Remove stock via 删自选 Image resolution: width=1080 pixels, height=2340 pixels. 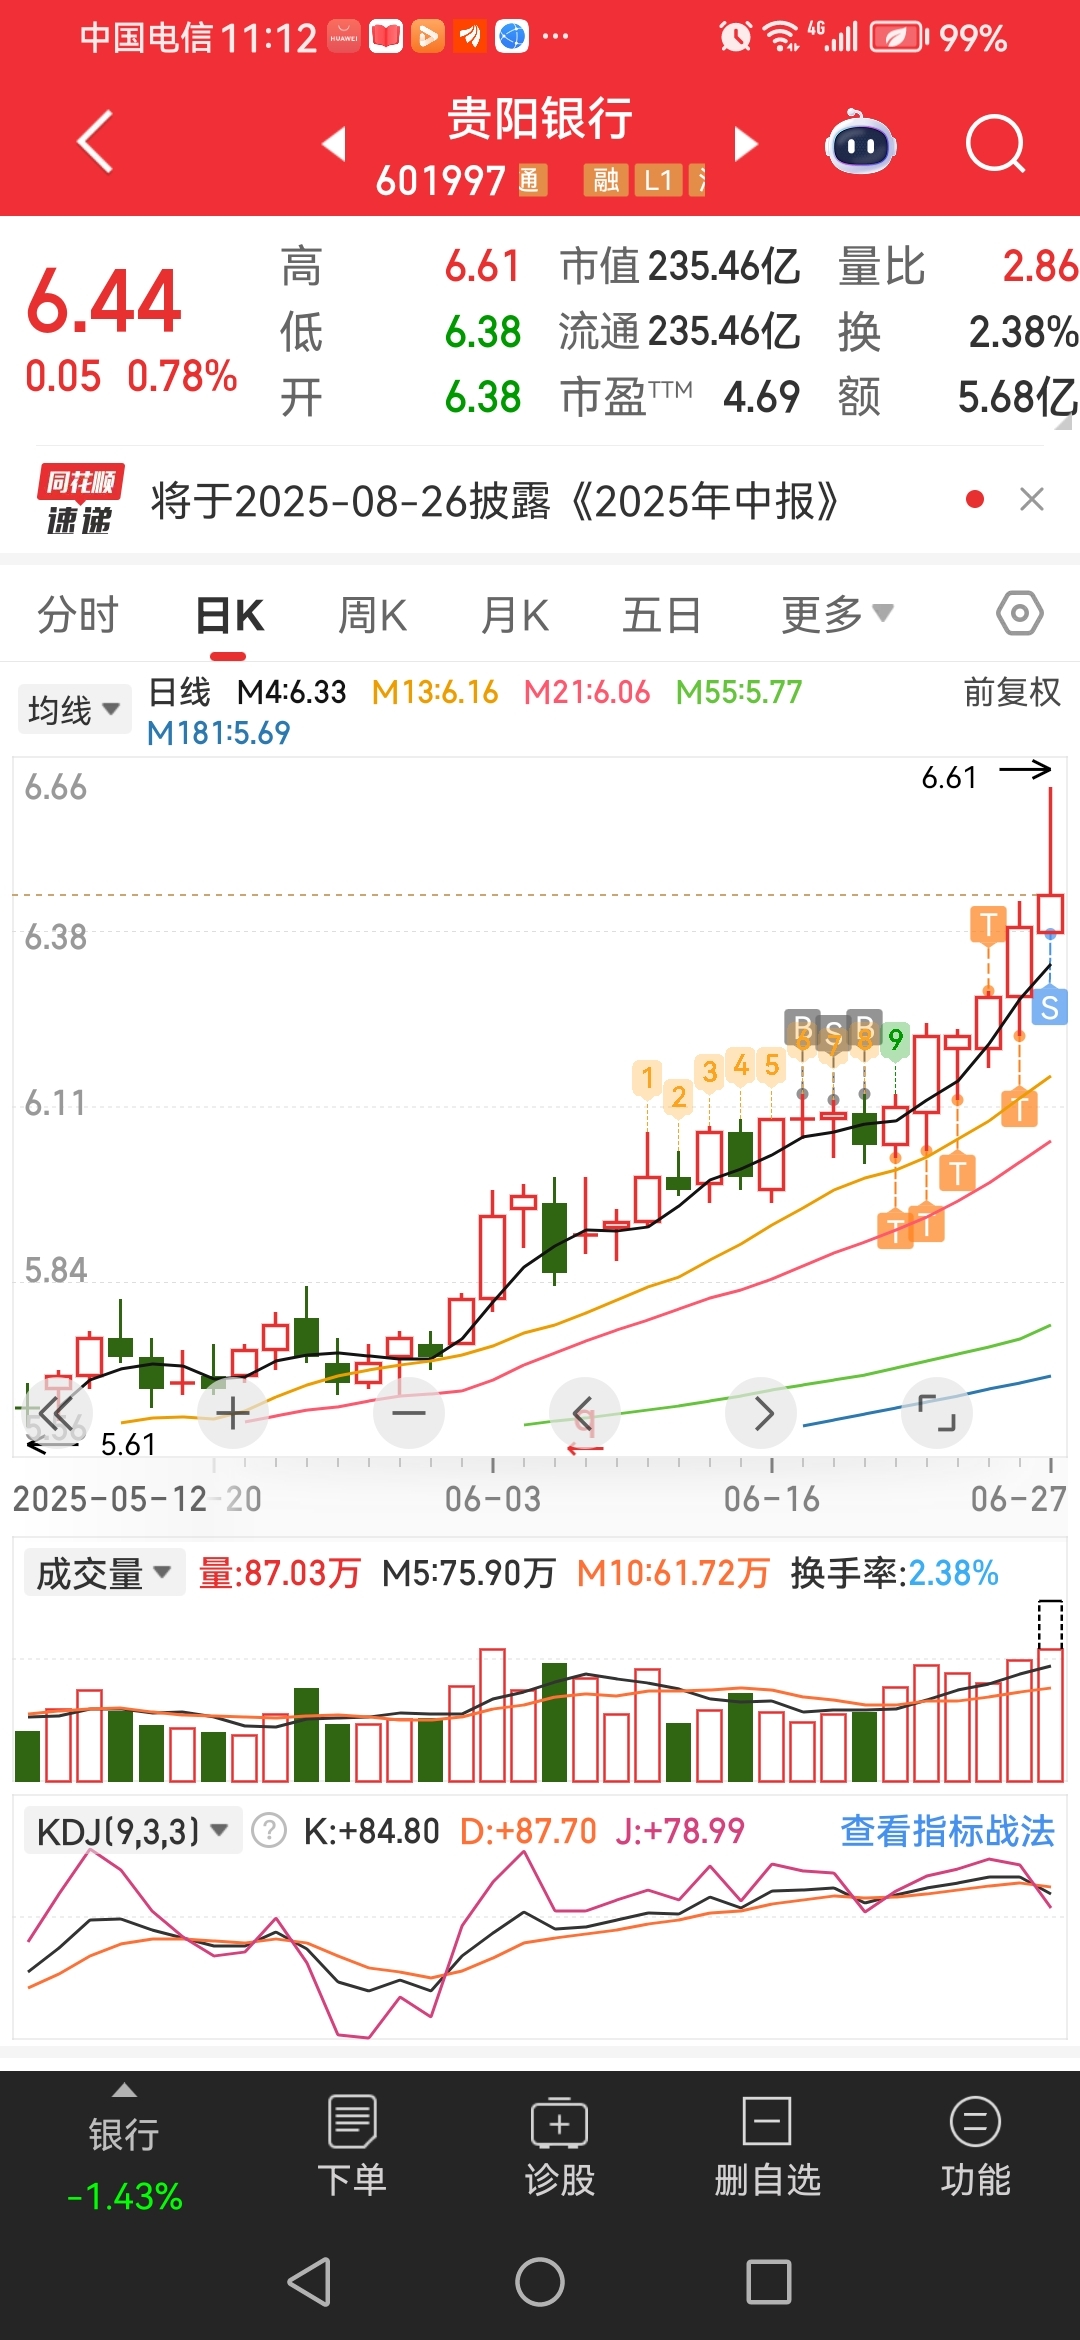pyautogui.click(x=767, y=2148)
